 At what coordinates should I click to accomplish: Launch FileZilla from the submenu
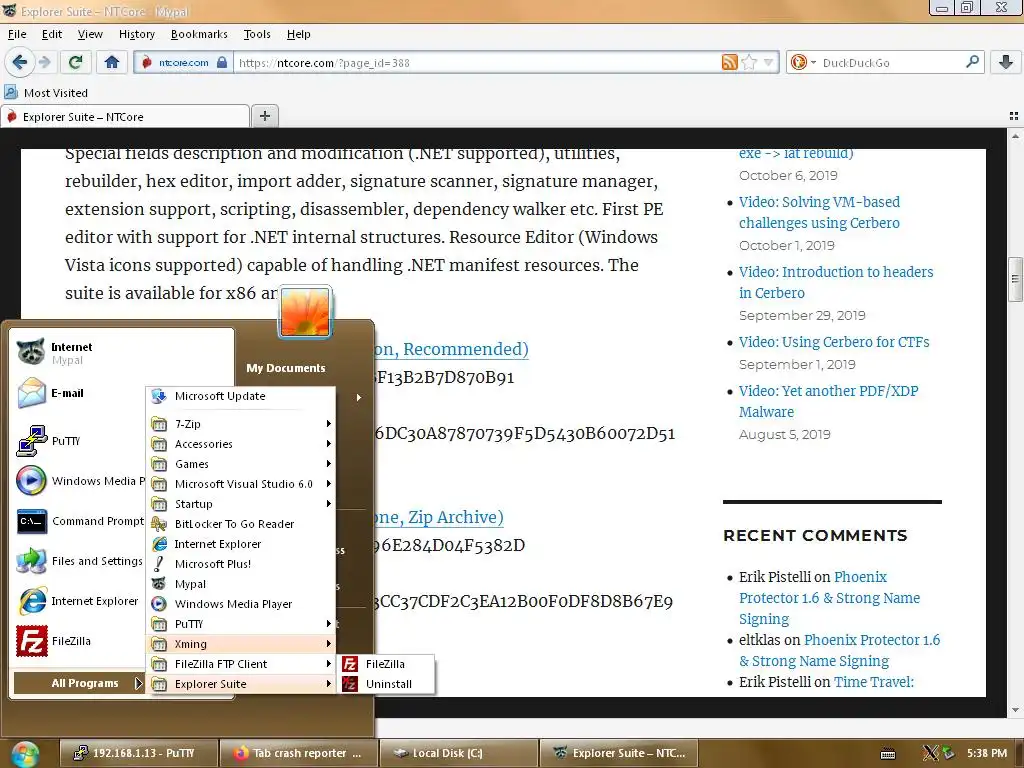[x=385, y=664]
